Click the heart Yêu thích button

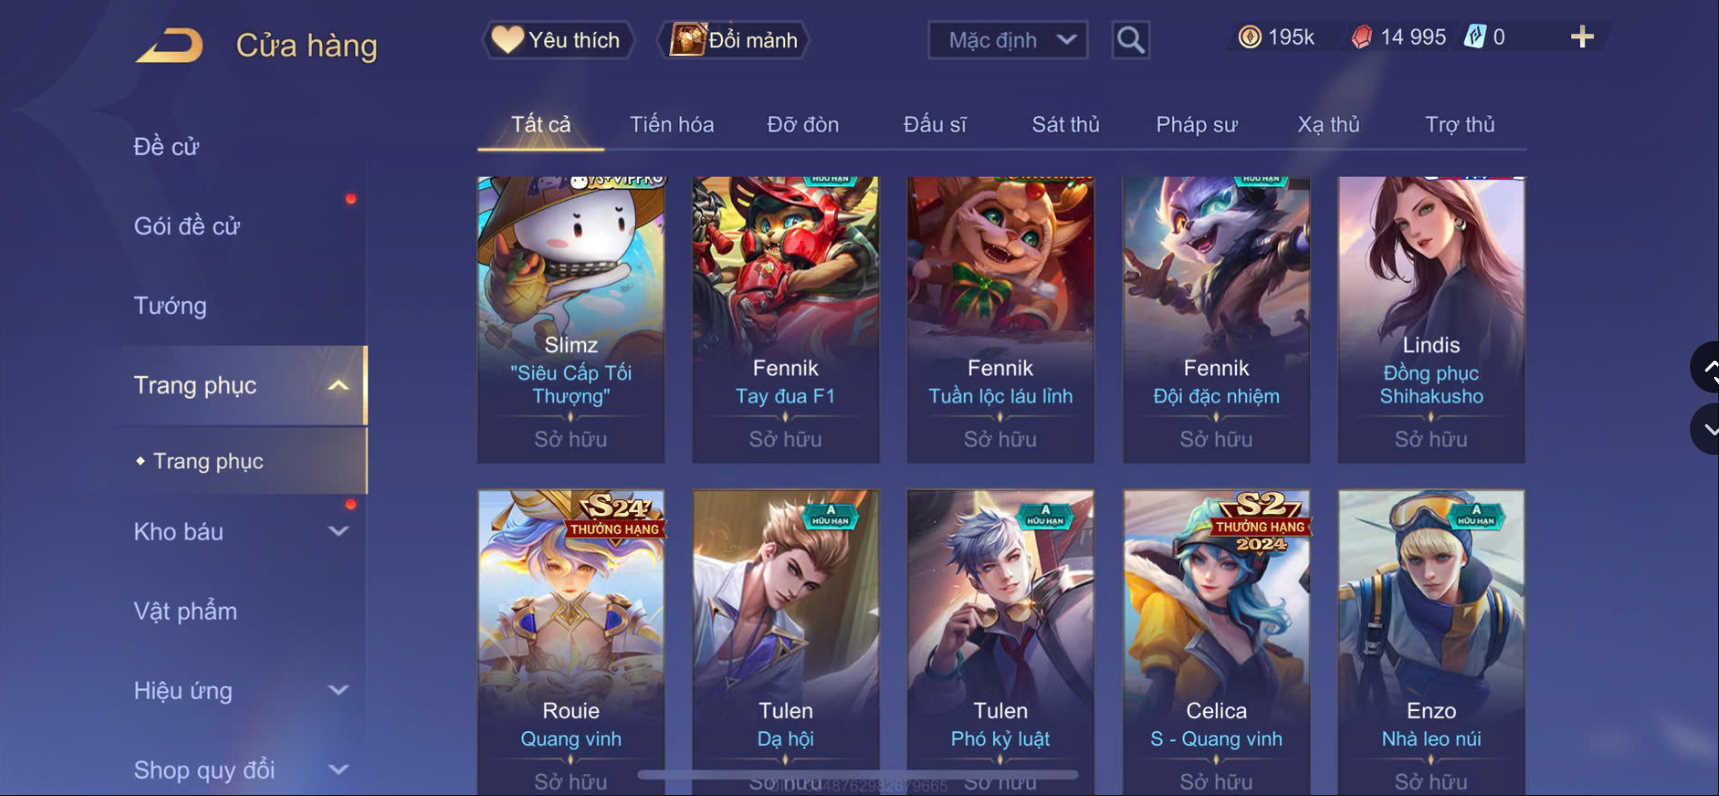click(x=558, y=40)
